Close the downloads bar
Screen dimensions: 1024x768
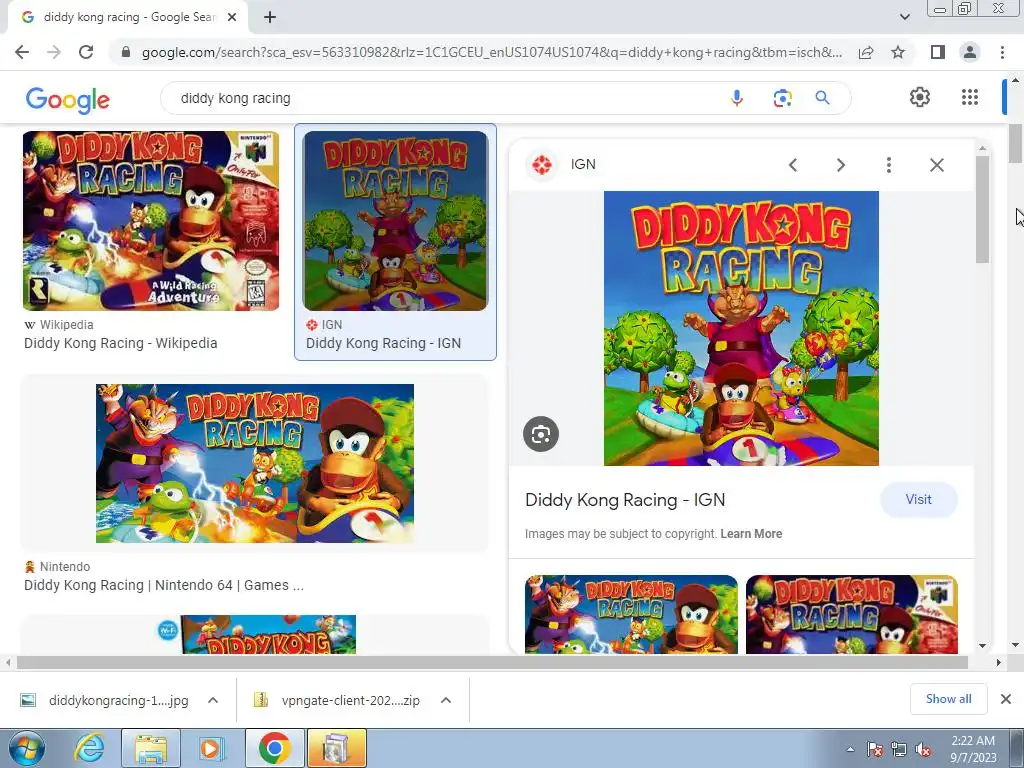coord(1006,699)
